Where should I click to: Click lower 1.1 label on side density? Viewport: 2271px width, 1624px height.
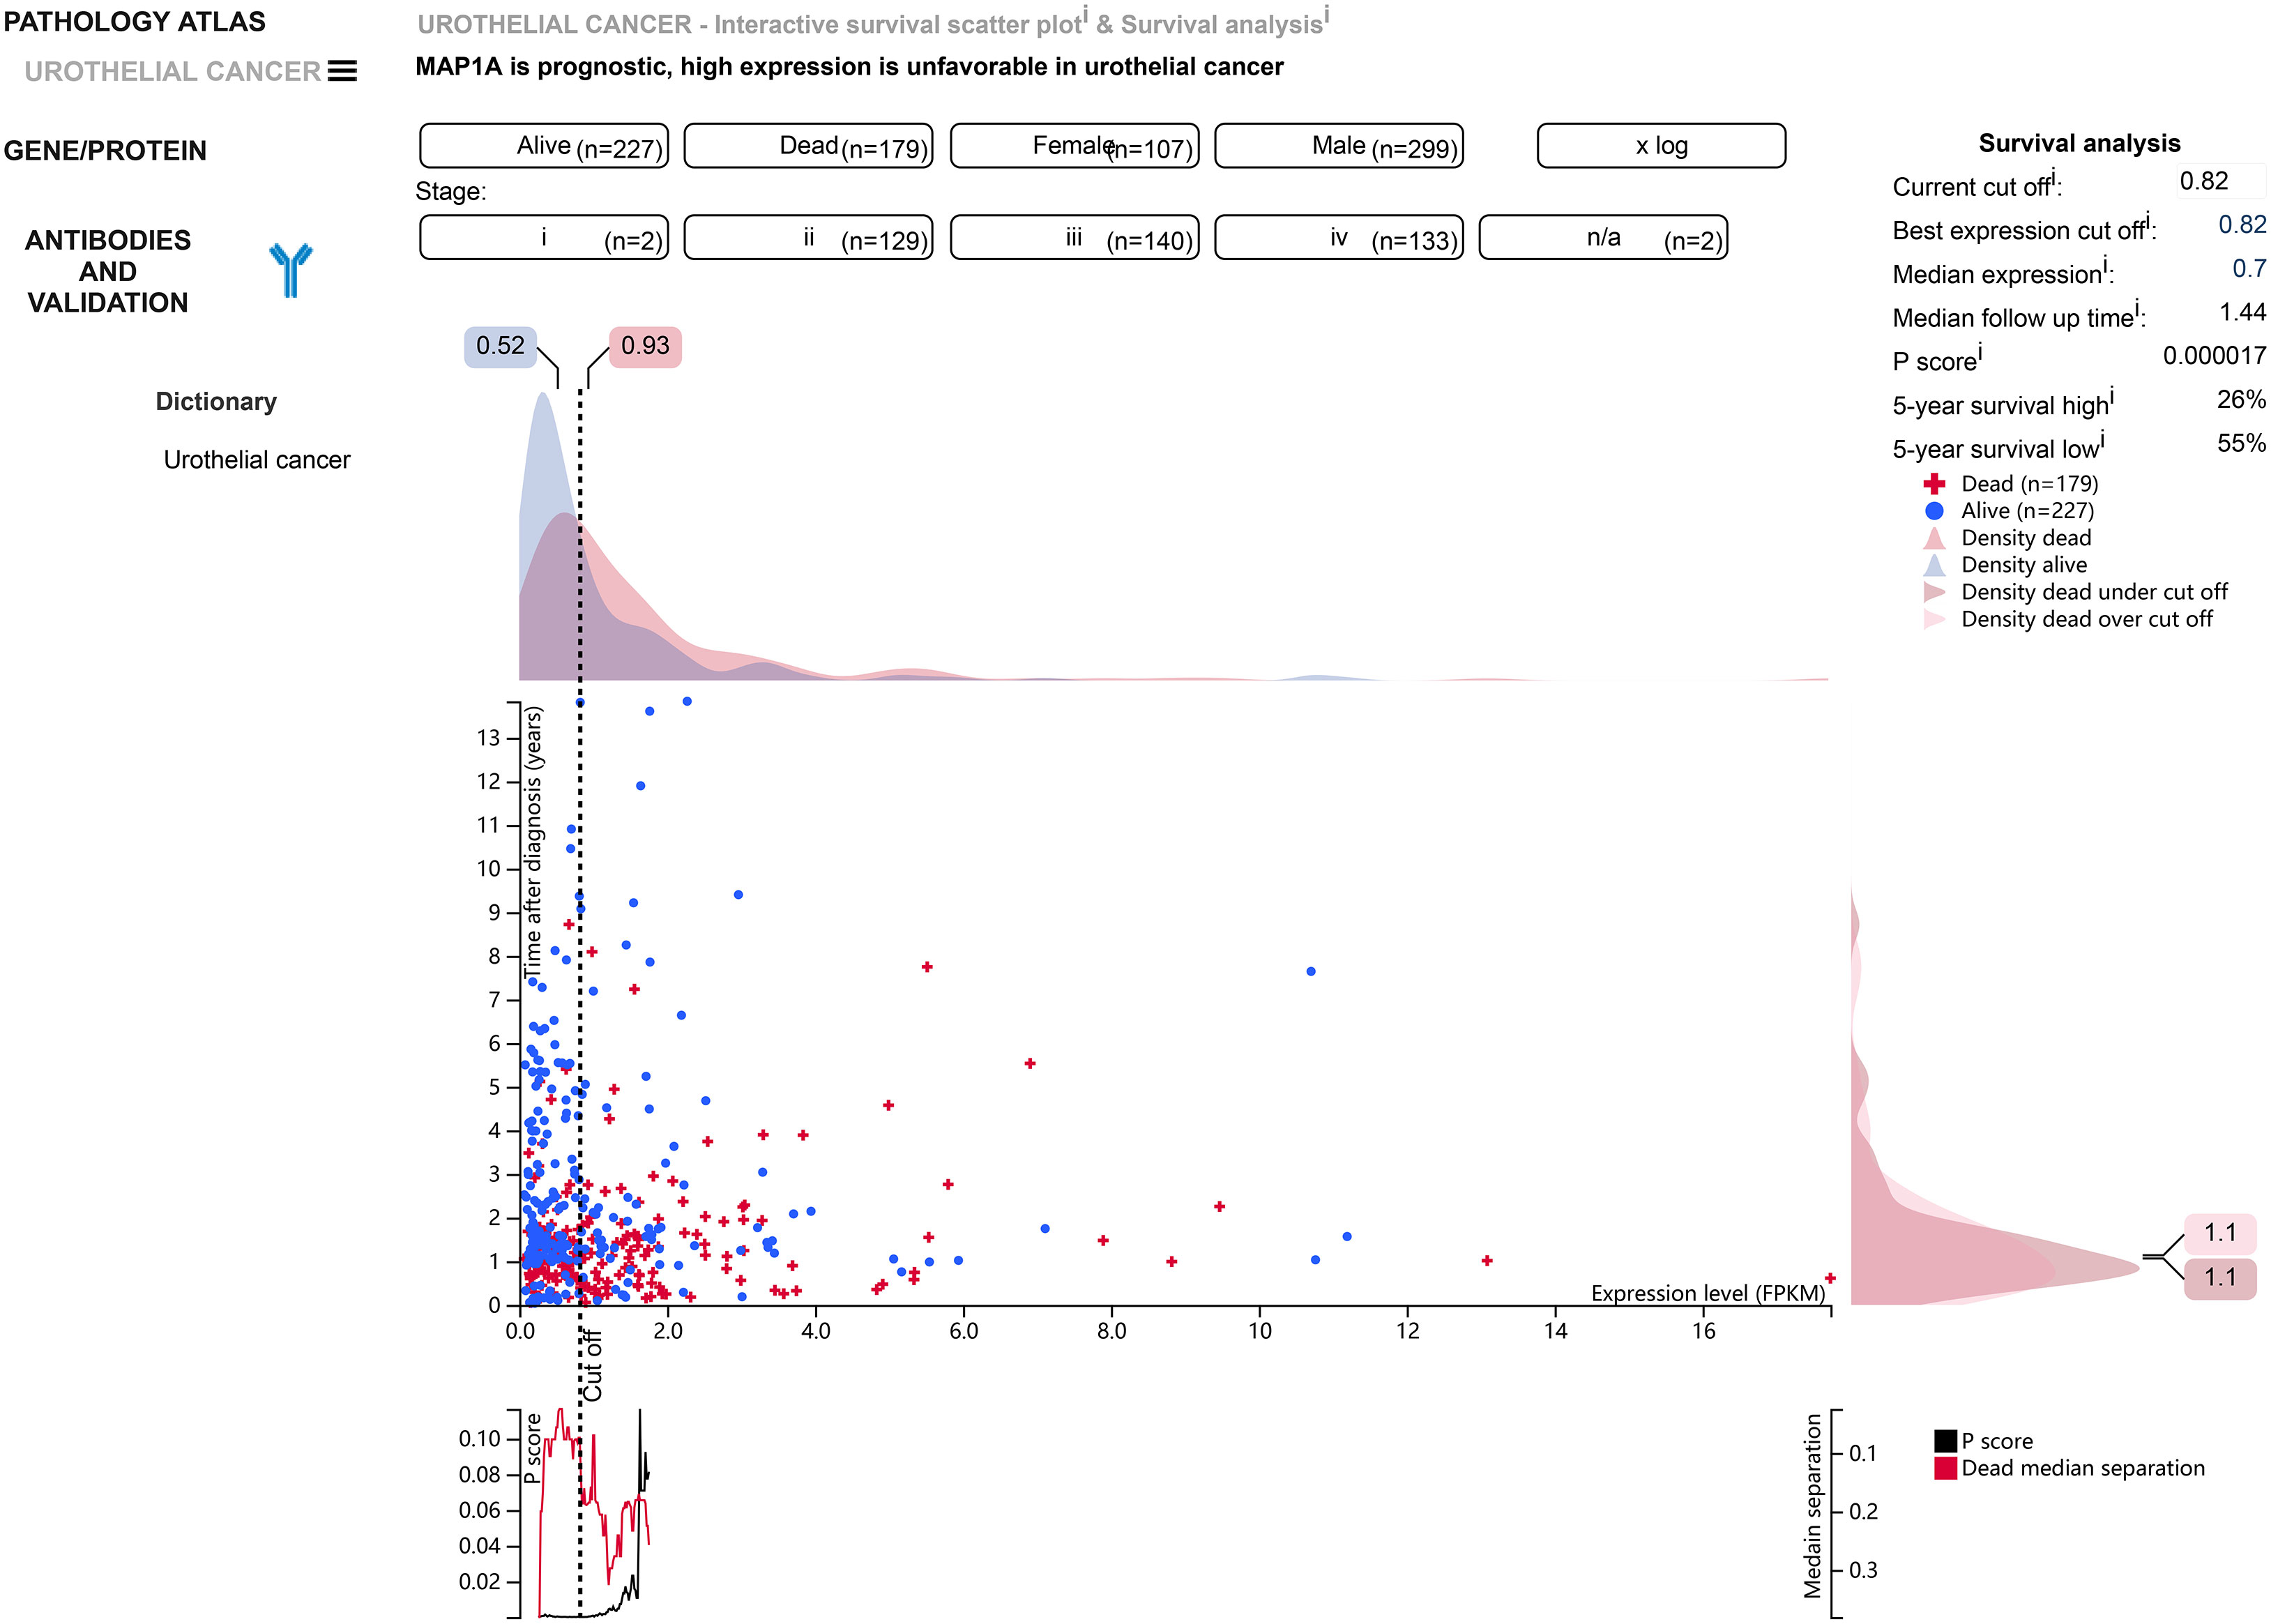pyautogui.click(x=2220, y=1278)
